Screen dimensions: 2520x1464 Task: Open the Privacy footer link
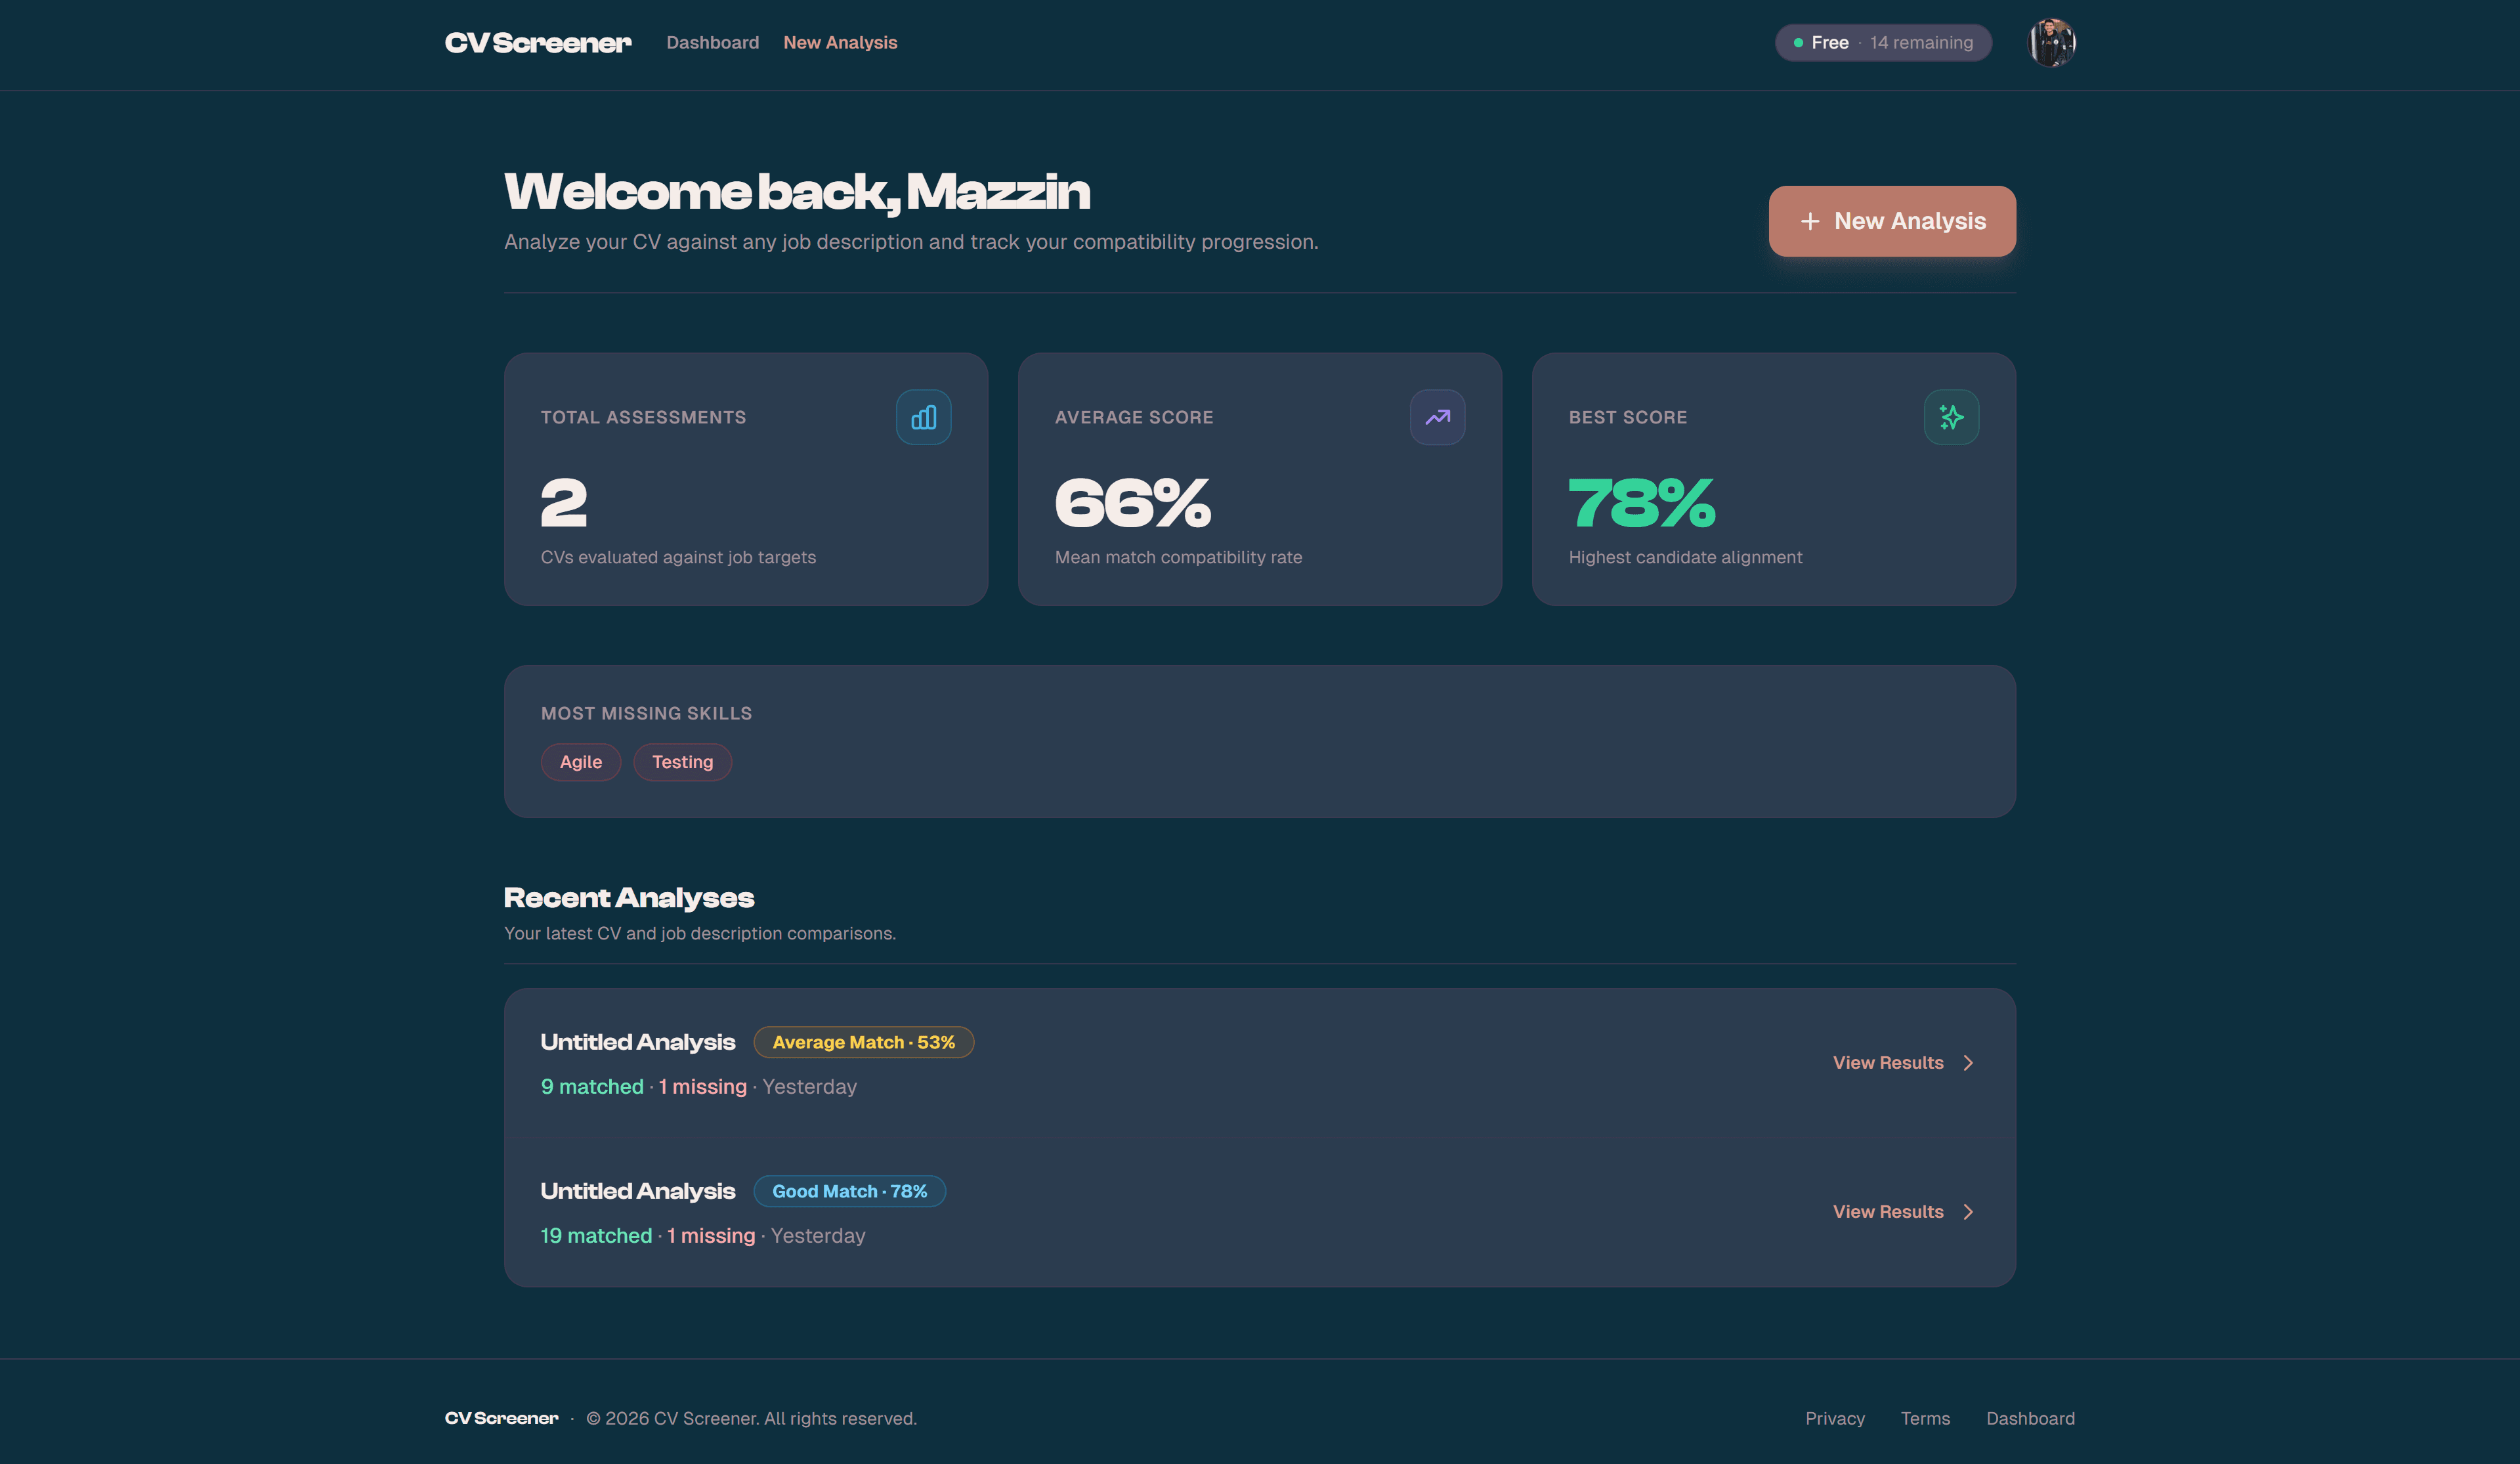1835,1419
